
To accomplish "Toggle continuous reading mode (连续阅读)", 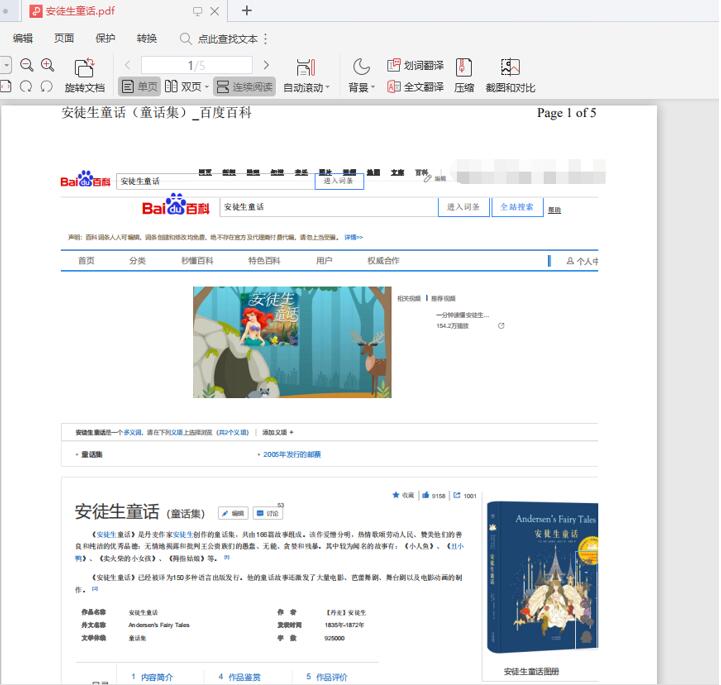I will (244, 86).
